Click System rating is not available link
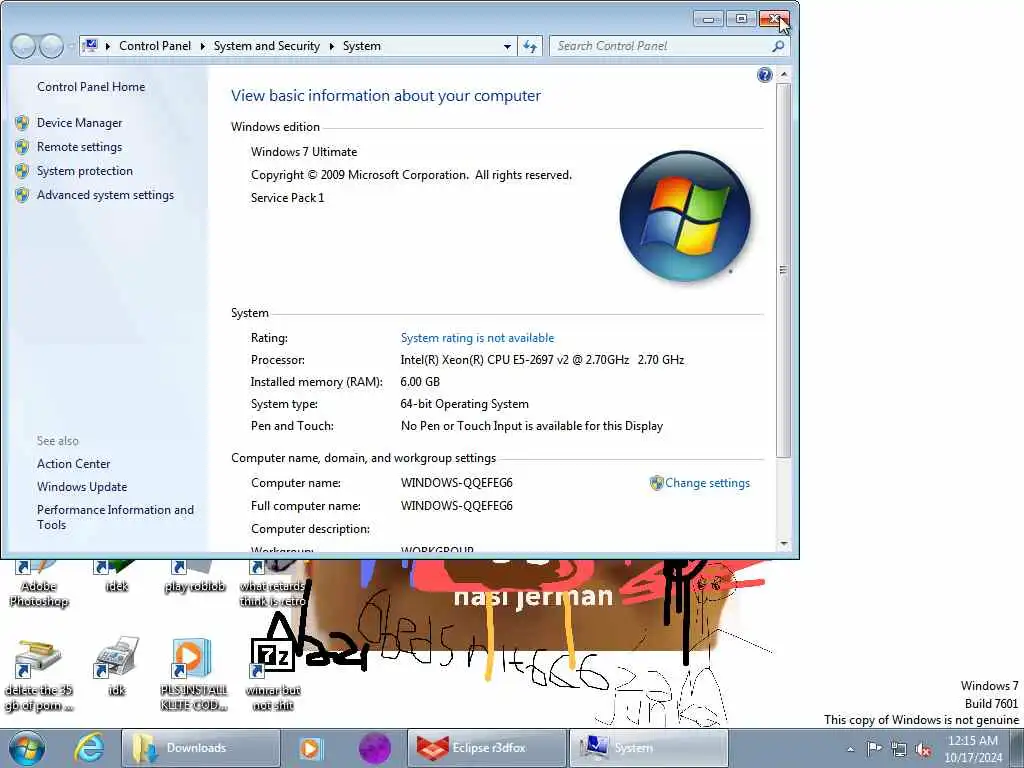The width and height of the screenshot is (1024, 768). pos(477,338)
